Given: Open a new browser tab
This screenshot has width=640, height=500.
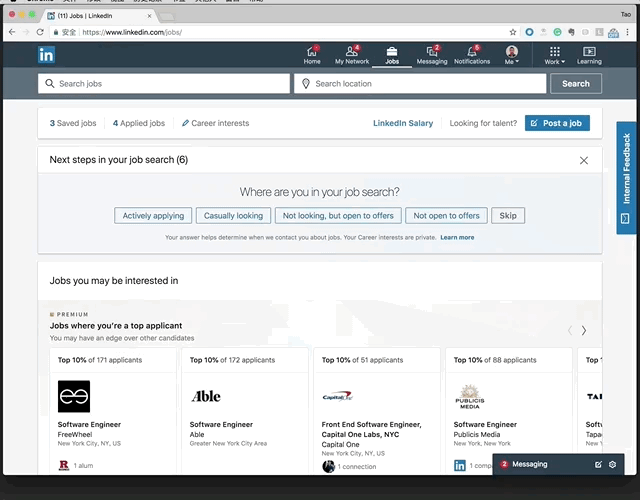Looking at the screenshot, I should [x=167, y=16].
